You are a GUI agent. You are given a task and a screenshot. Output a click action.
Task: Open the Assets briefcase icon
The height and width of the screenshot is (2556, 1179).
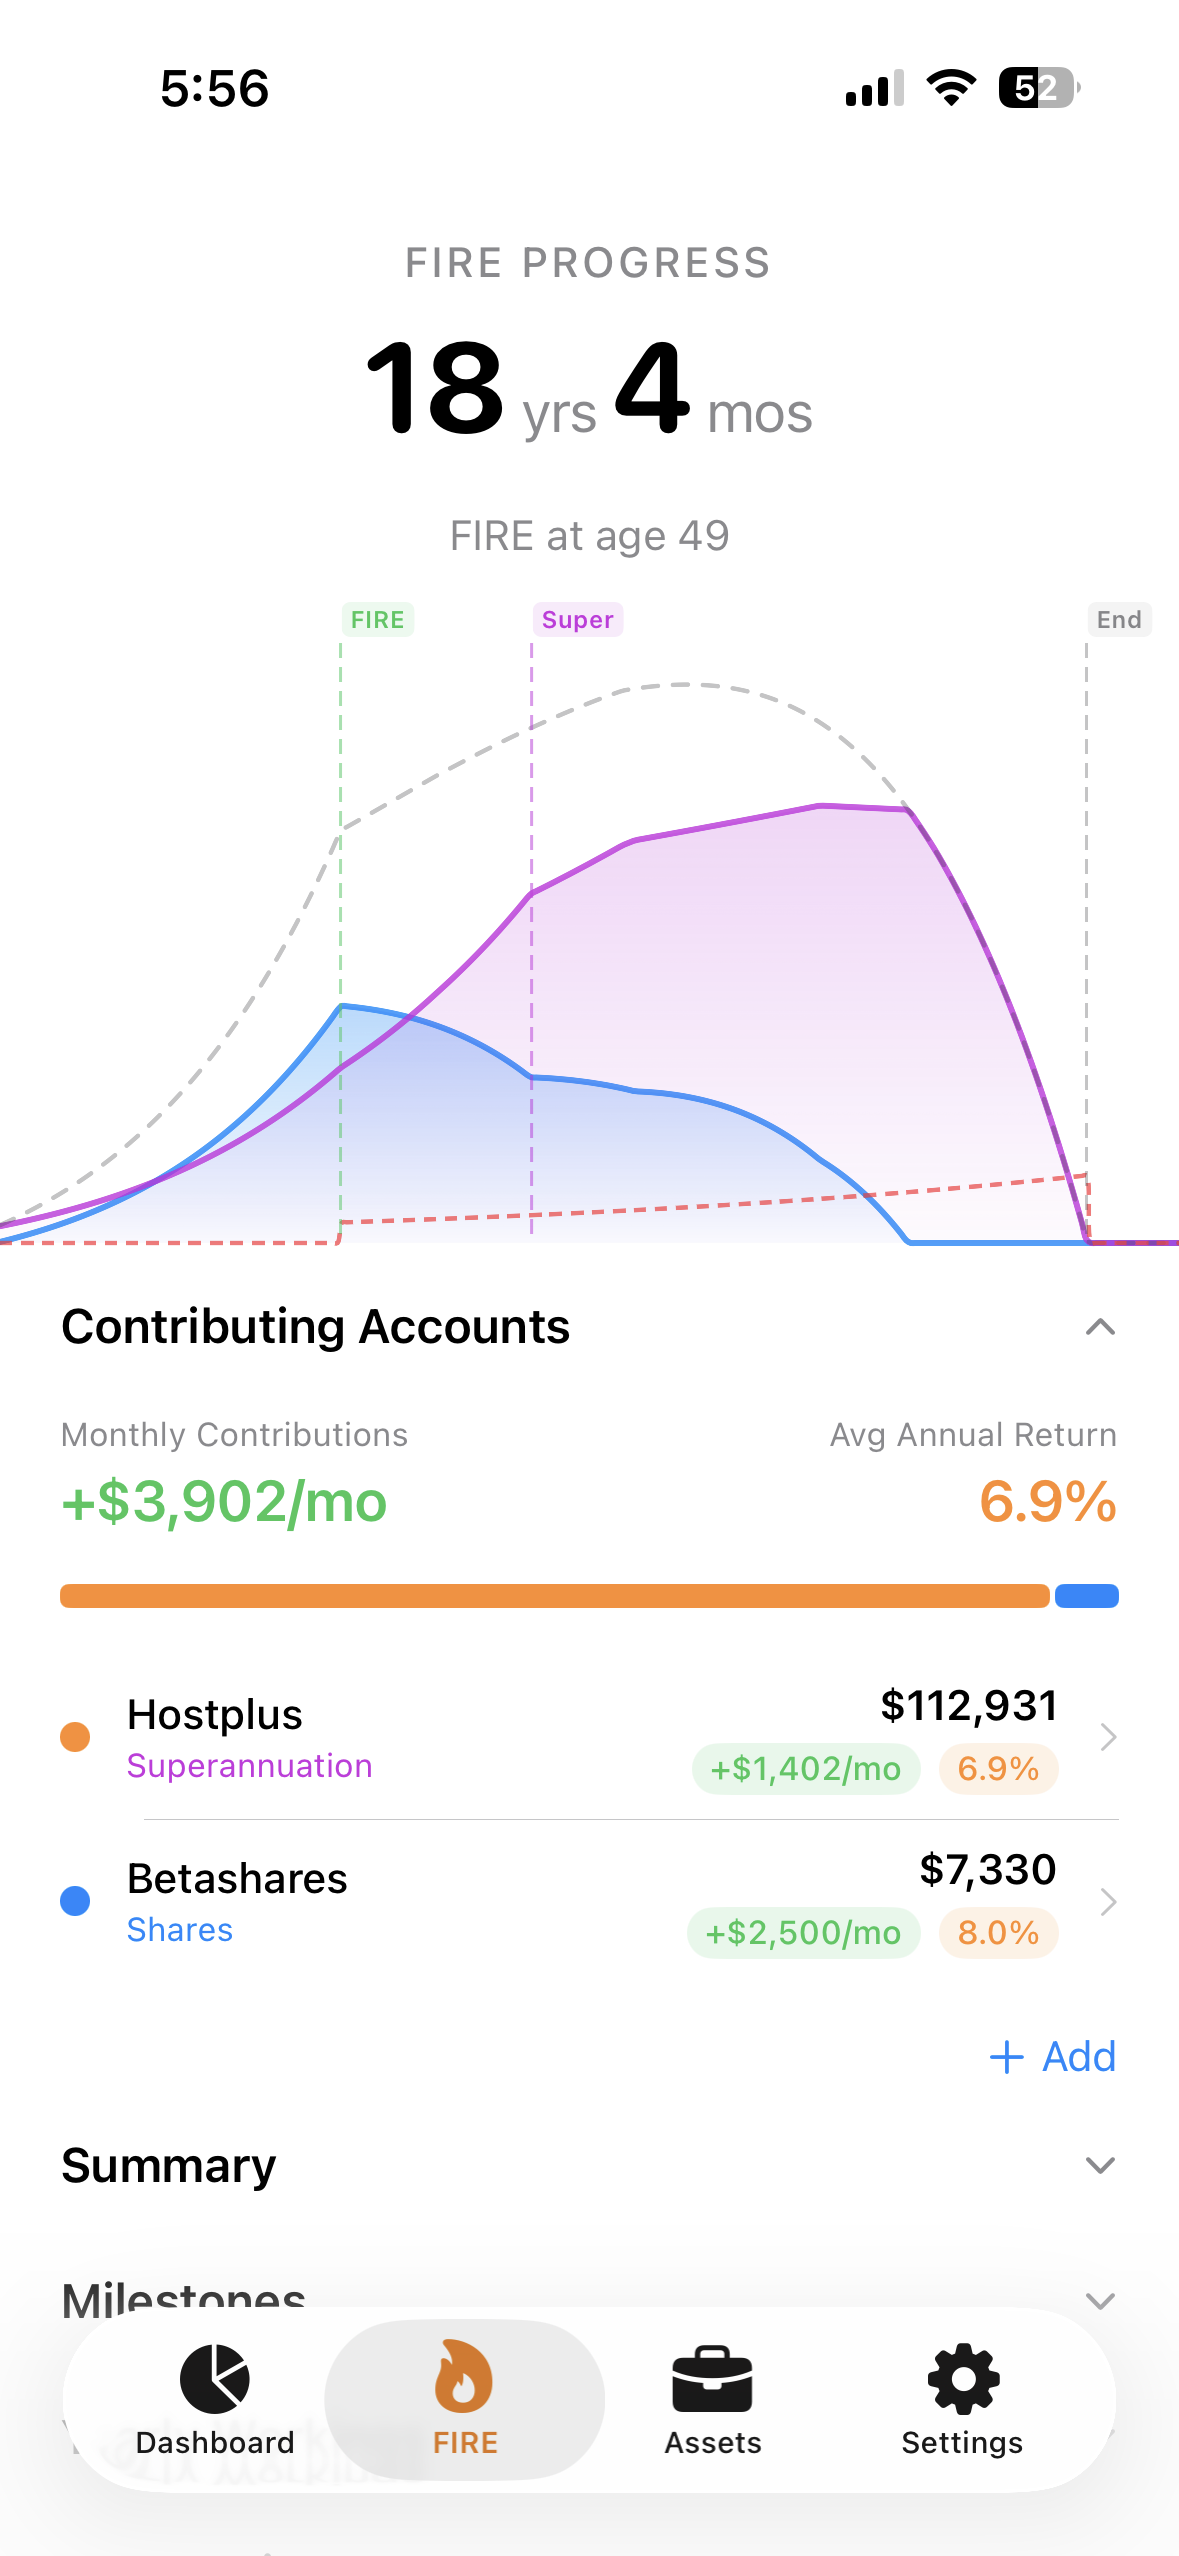(x=712, y=2378)
